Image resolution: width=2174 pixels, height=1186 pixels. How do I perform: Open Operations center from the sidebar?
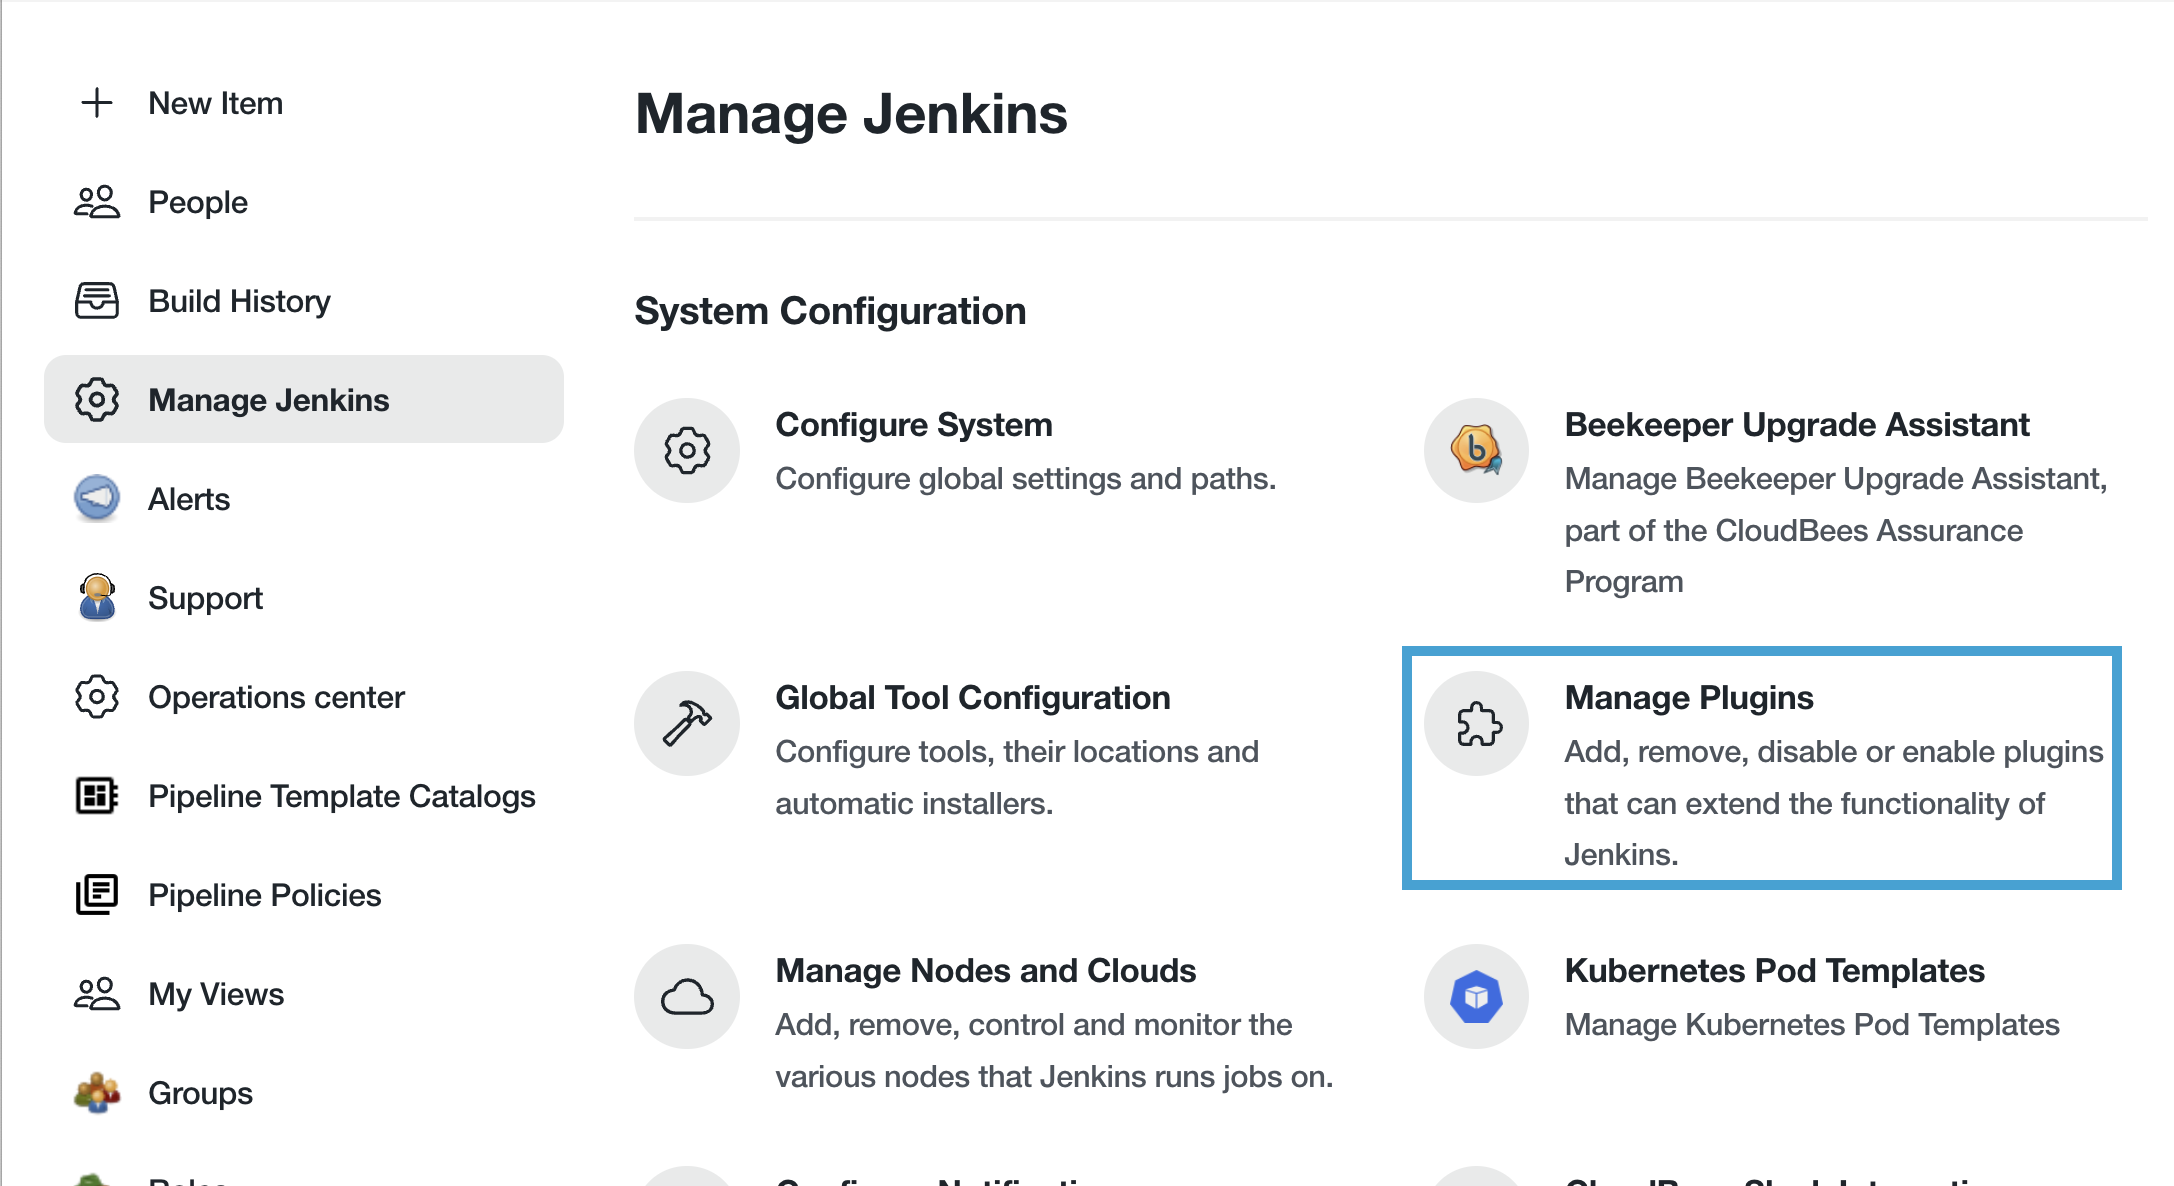[276, 697]
